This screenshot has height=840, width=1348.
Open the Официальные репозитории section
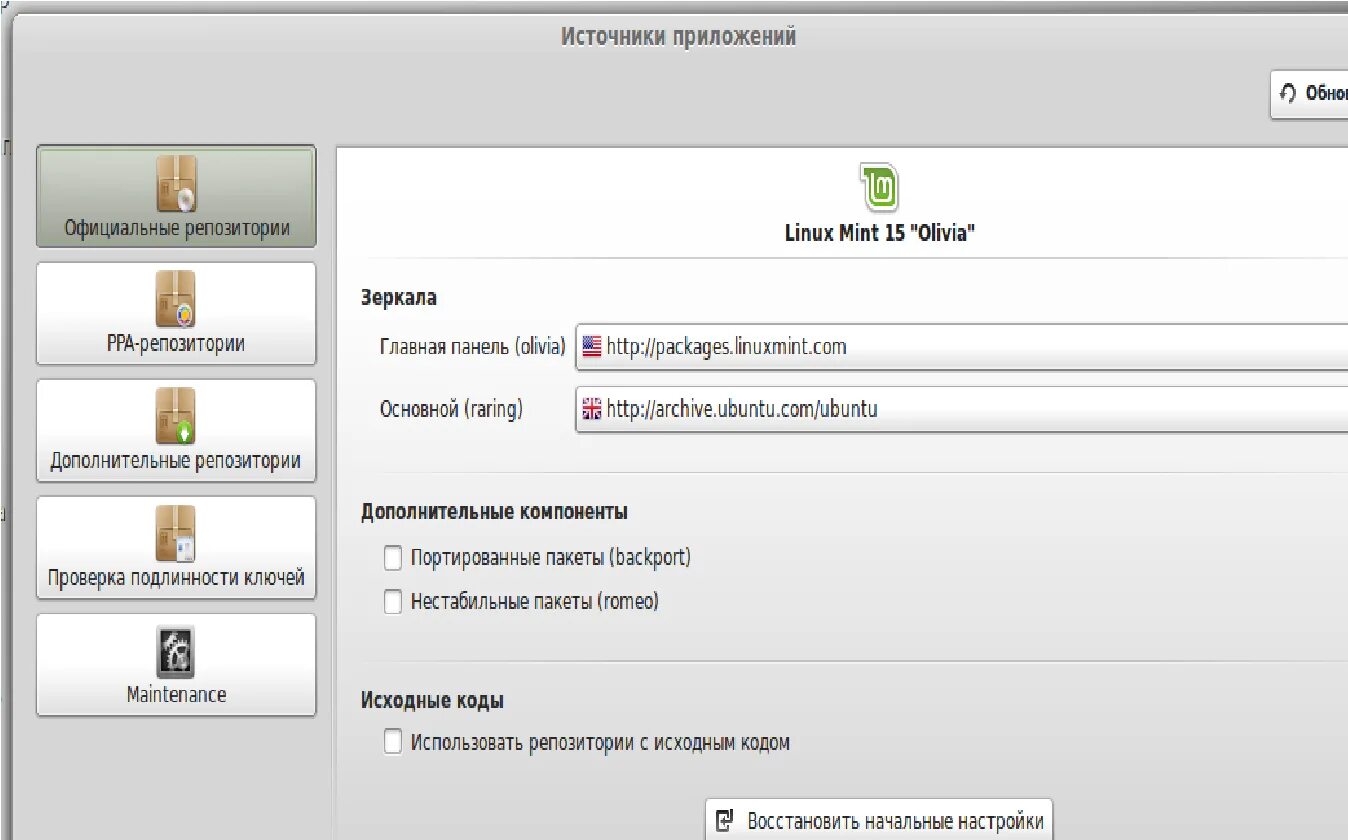point(176,197)
